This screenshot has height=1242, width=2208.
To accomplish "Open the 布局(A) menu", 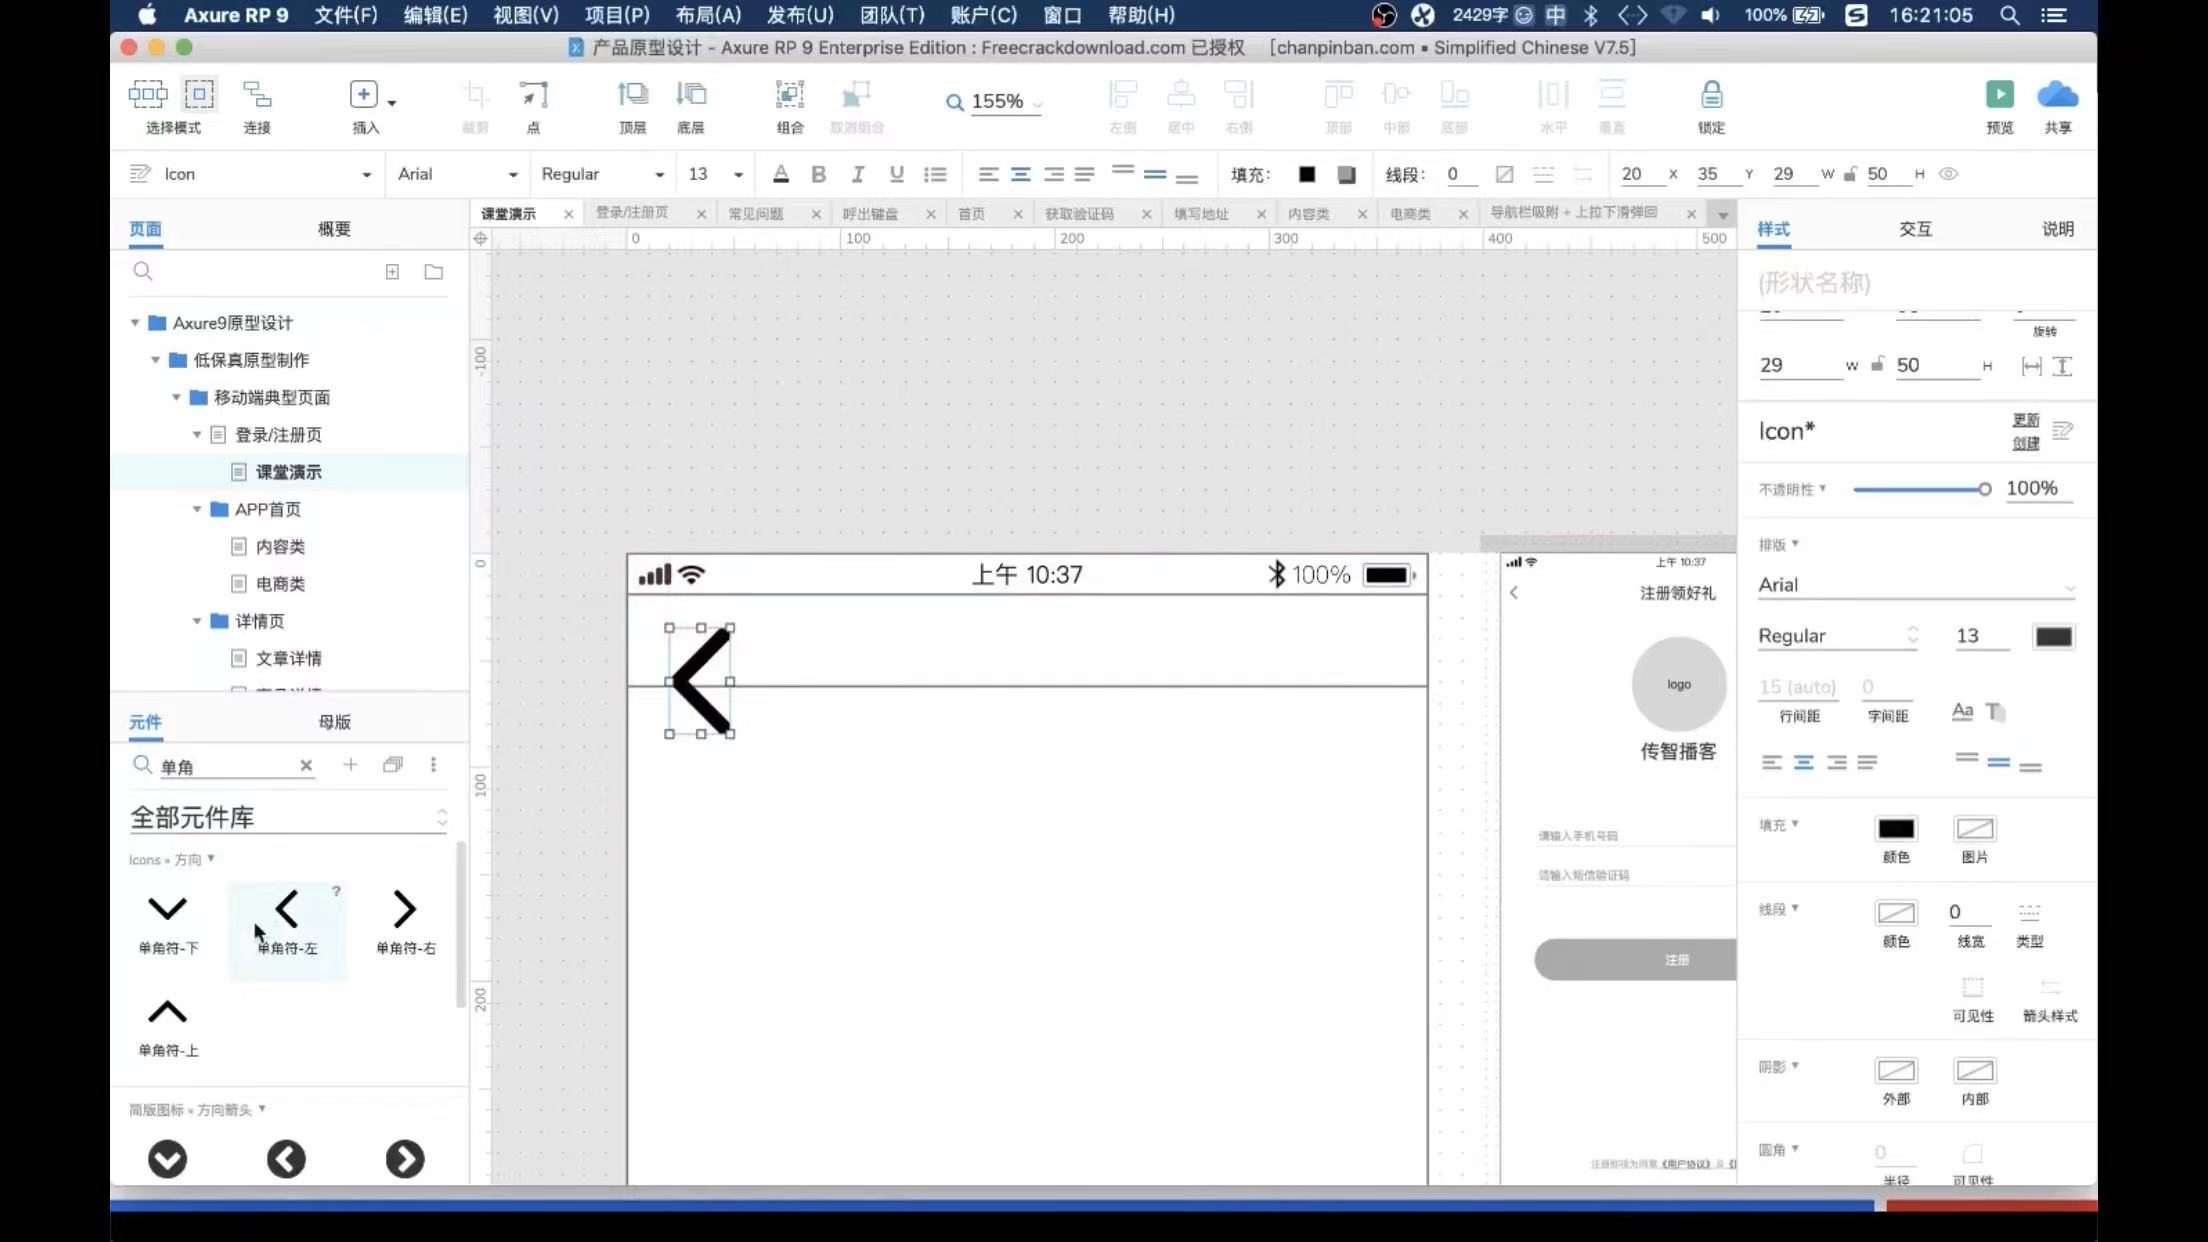I will [x=708, y=15].
